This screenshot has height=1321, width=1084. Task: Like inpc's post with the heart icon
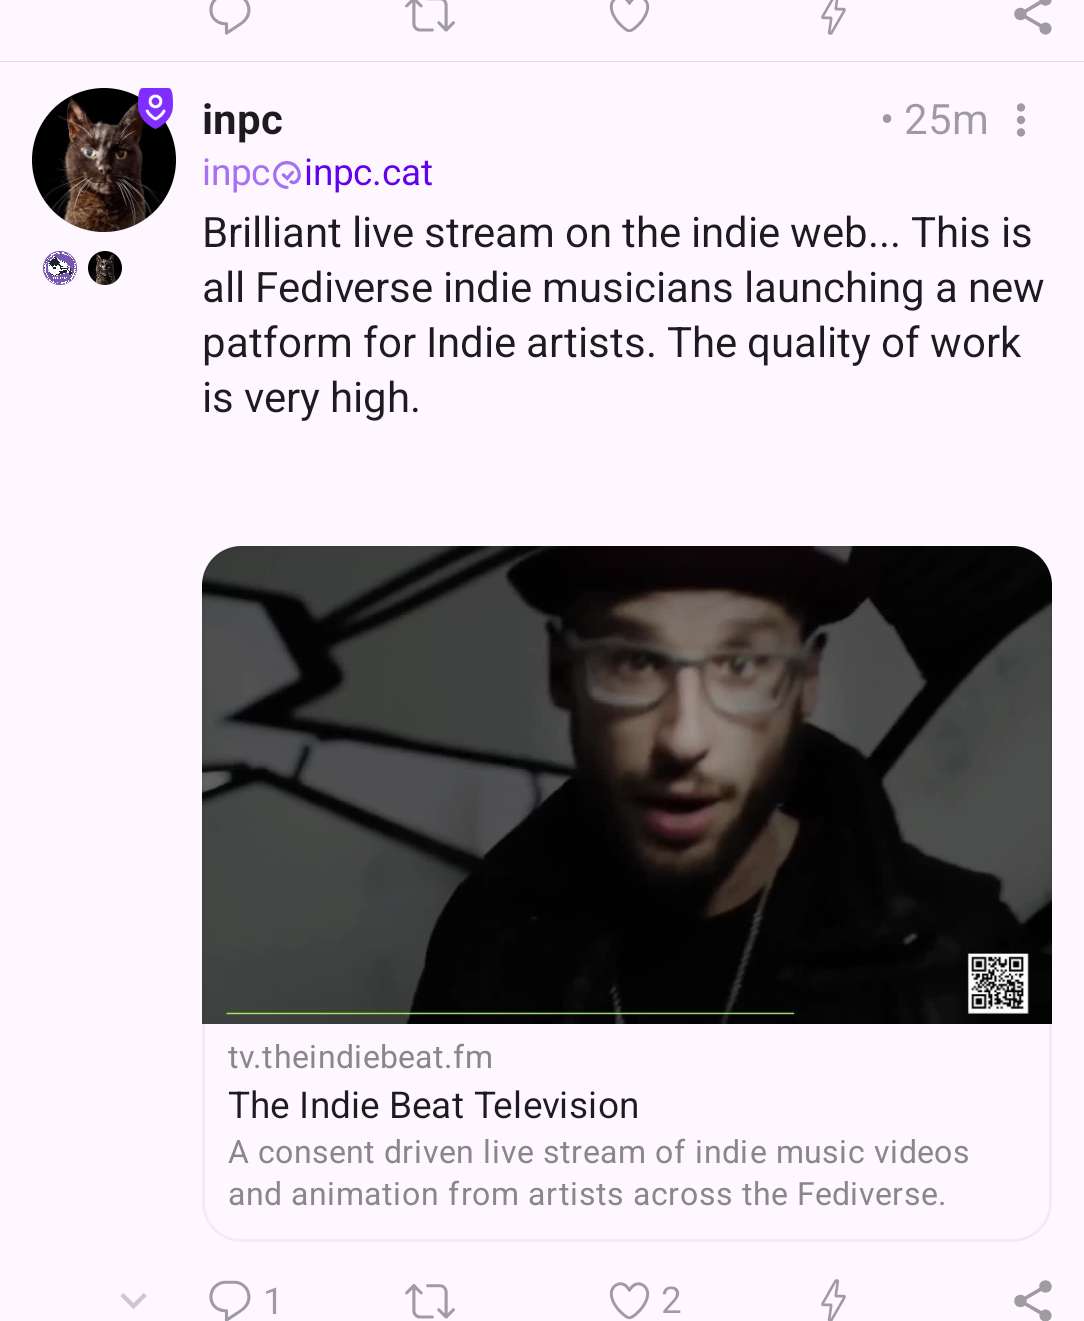point(630,1301)
